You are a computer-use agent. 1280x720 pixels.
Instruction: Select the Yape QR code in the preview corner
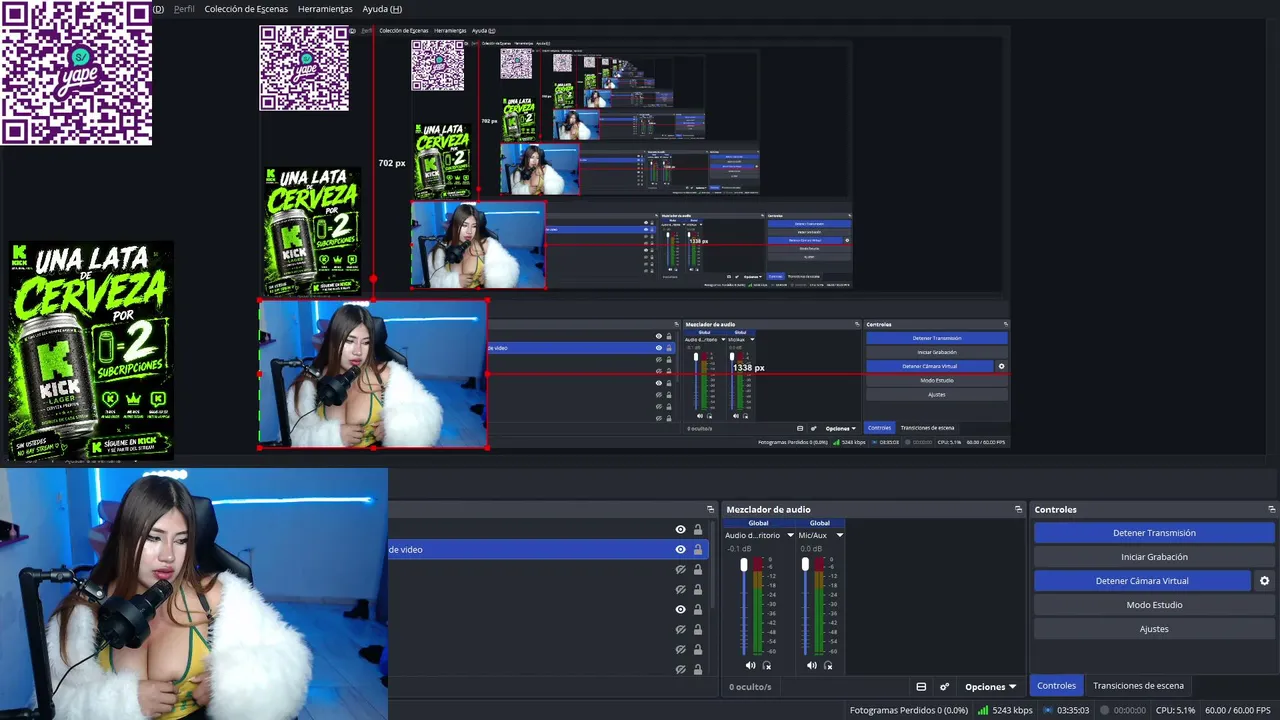tap(76, 72)
